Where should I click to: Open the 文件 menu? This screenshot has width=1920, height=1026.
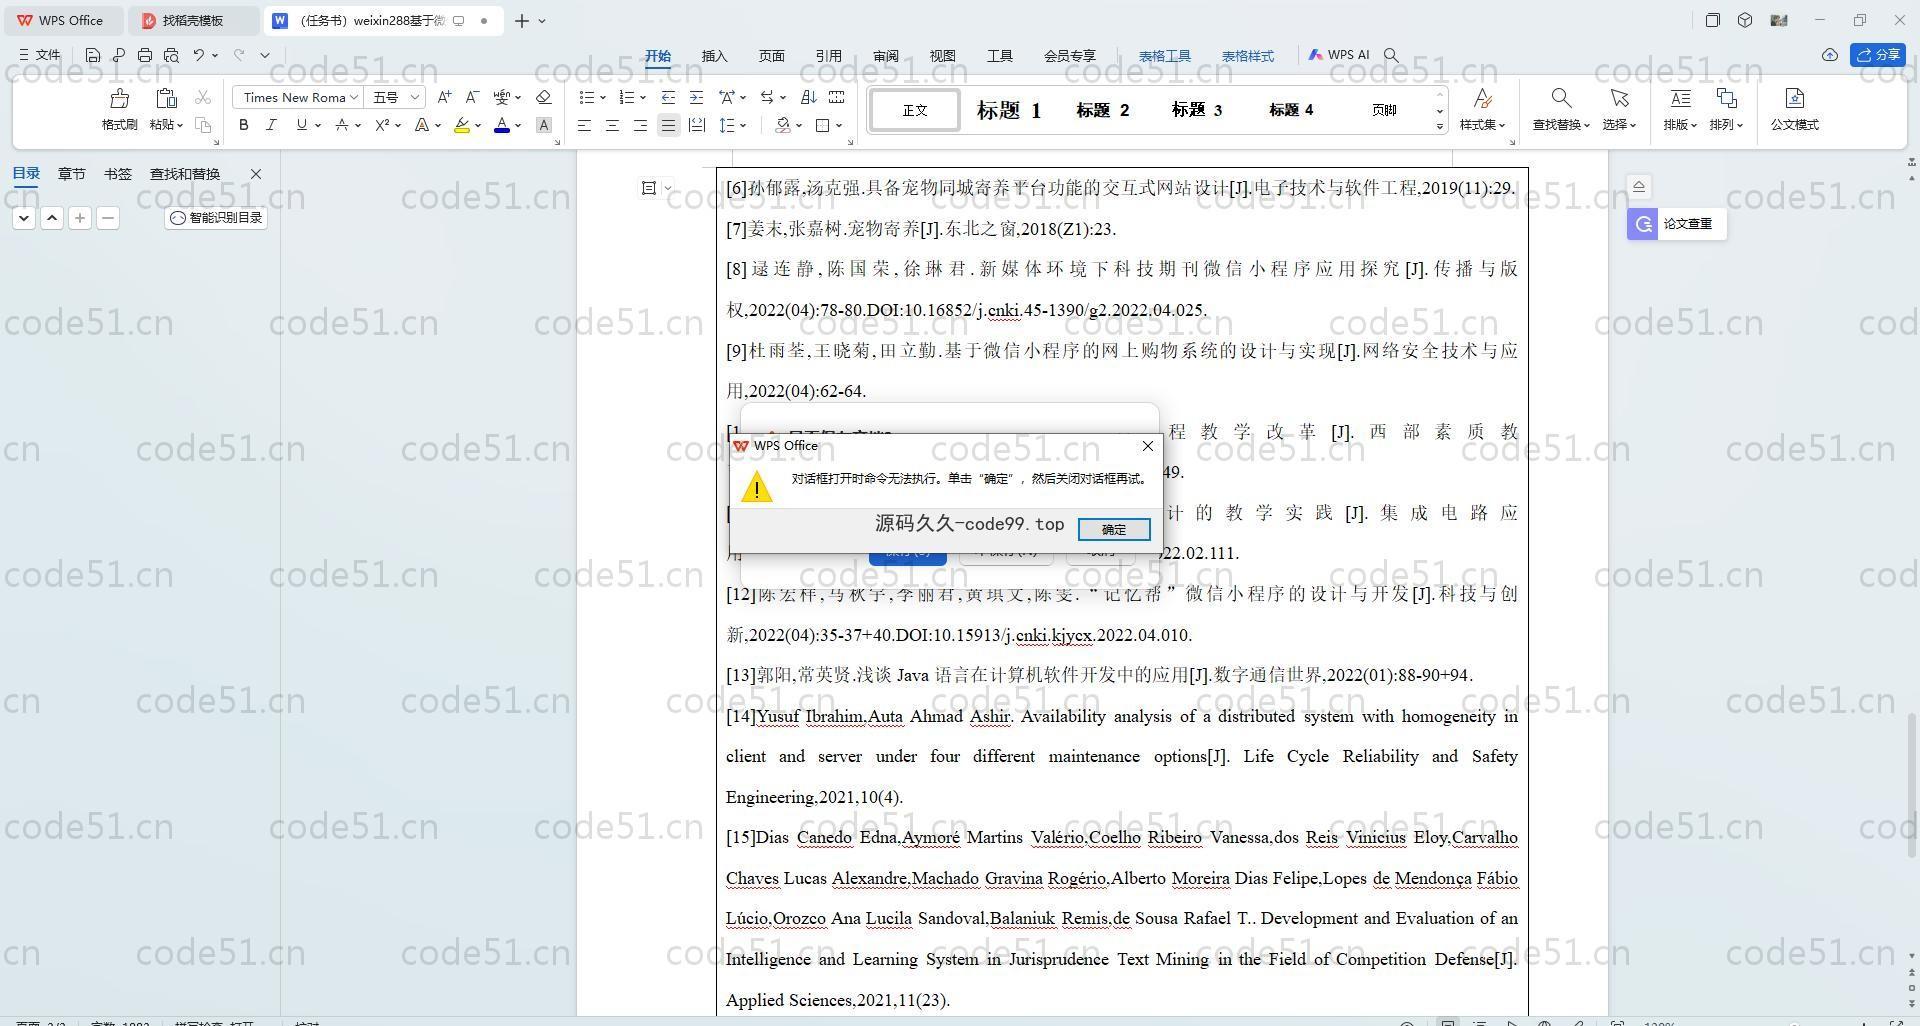coord(40,56)
